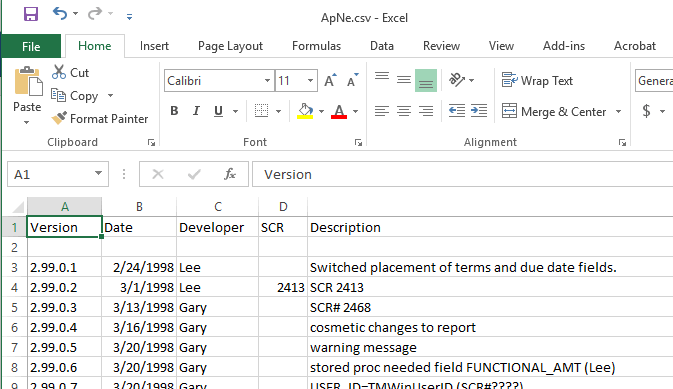Click the Increase Indent icon
673x389 pixels.
479,111
